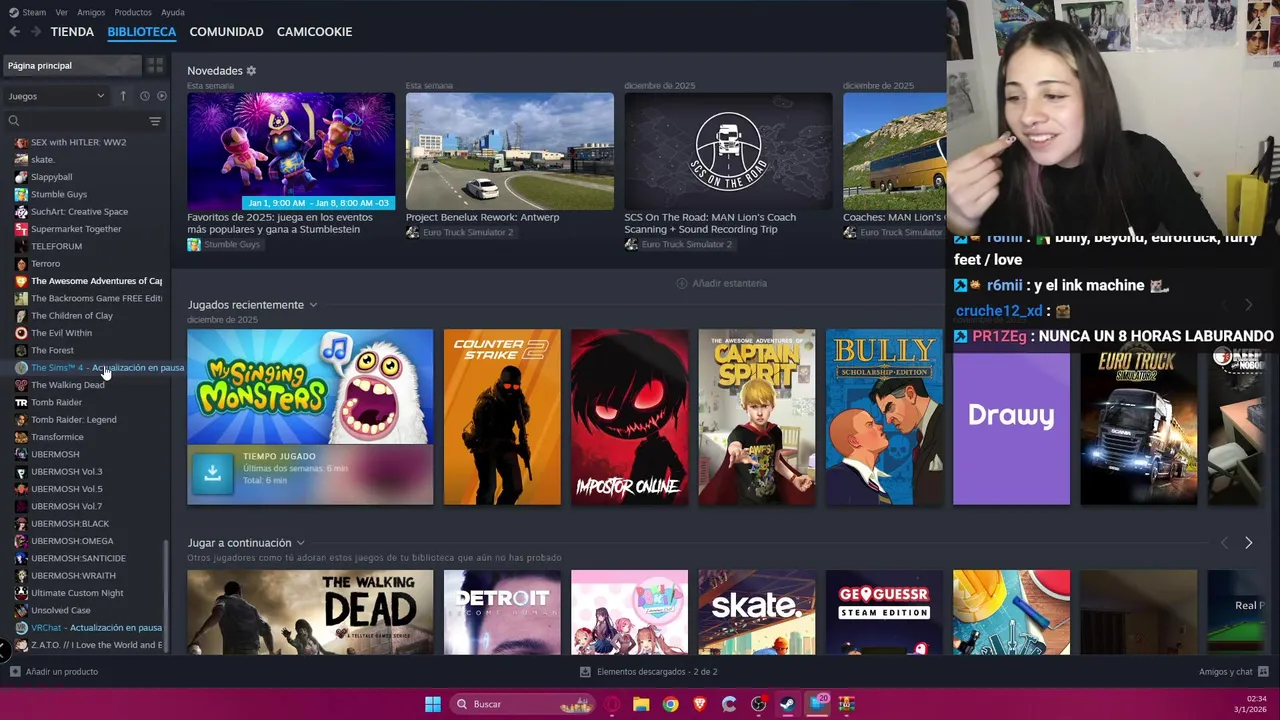Click the Windows taskbar Buscar box

point(523,704)
